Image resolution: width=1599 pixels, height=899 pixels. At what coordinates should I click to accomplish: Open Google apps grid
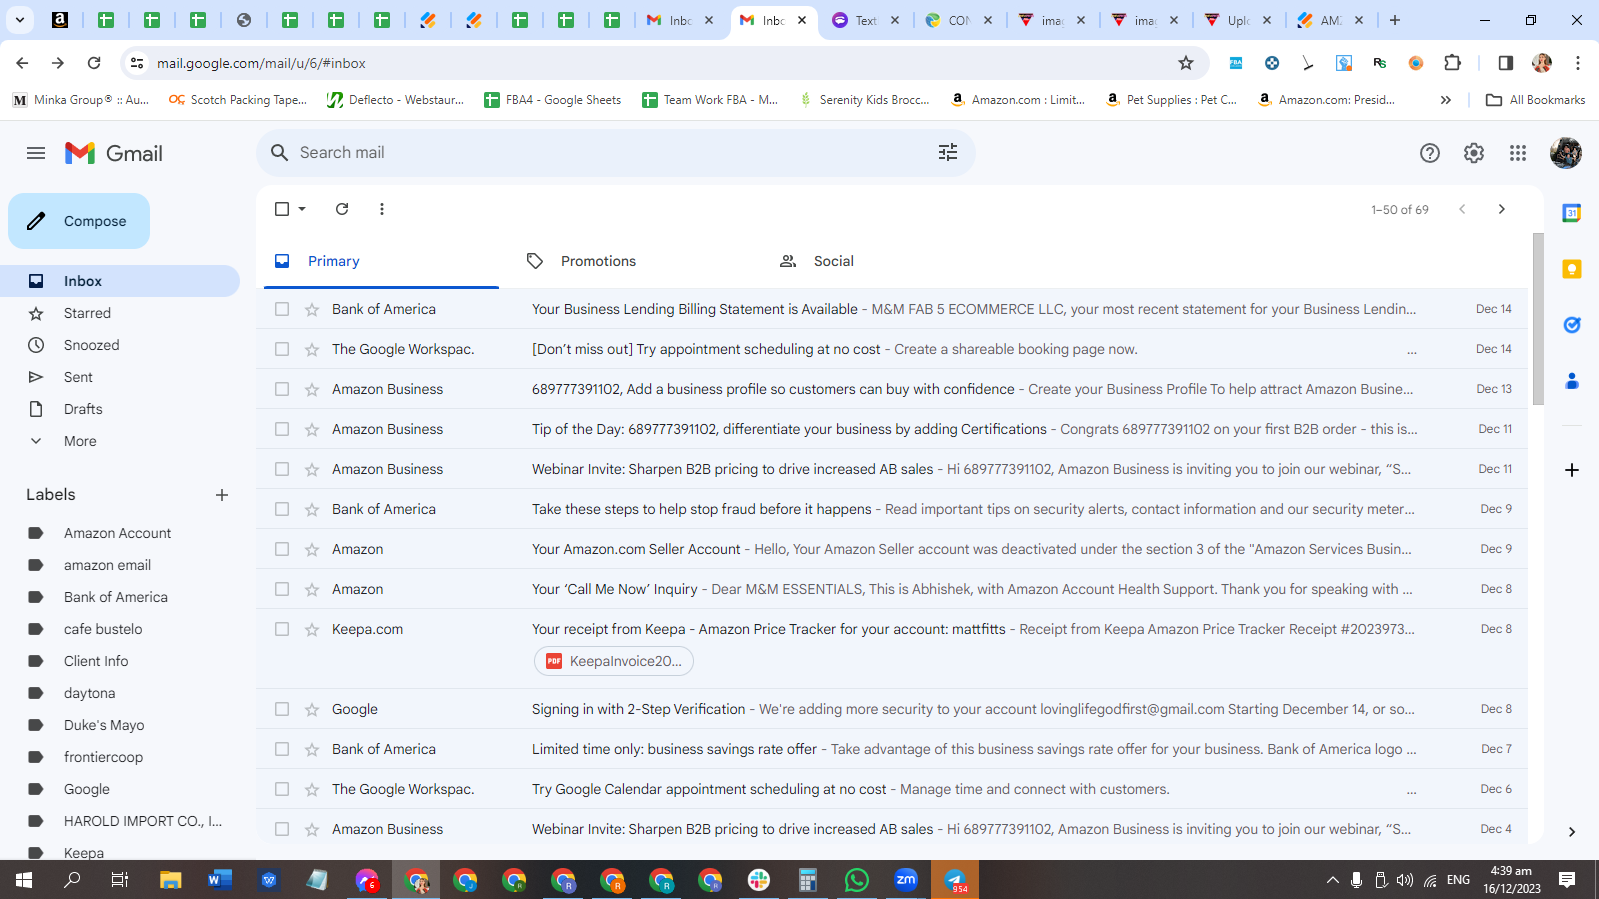[1518, 153]
